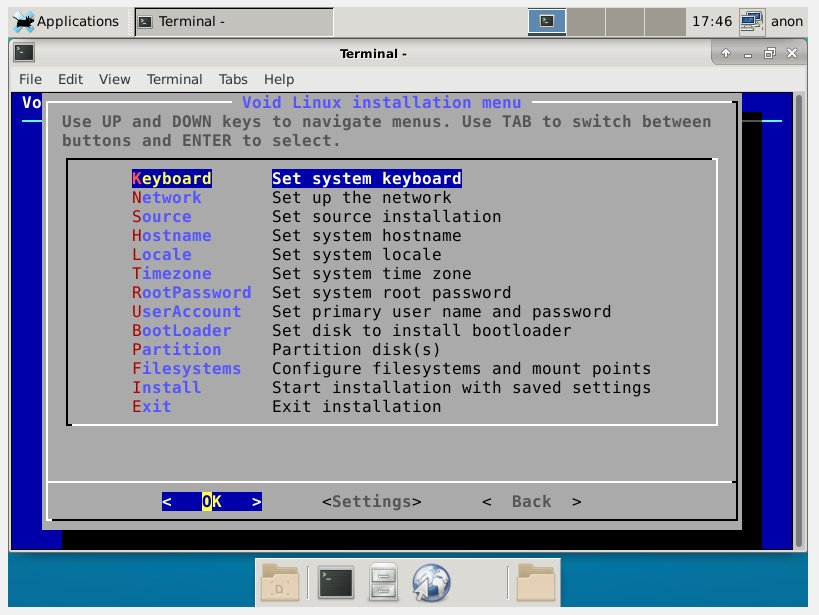819x615 pixels.
Task: Launch the web browser globe icon
Action: click(431, 583)
